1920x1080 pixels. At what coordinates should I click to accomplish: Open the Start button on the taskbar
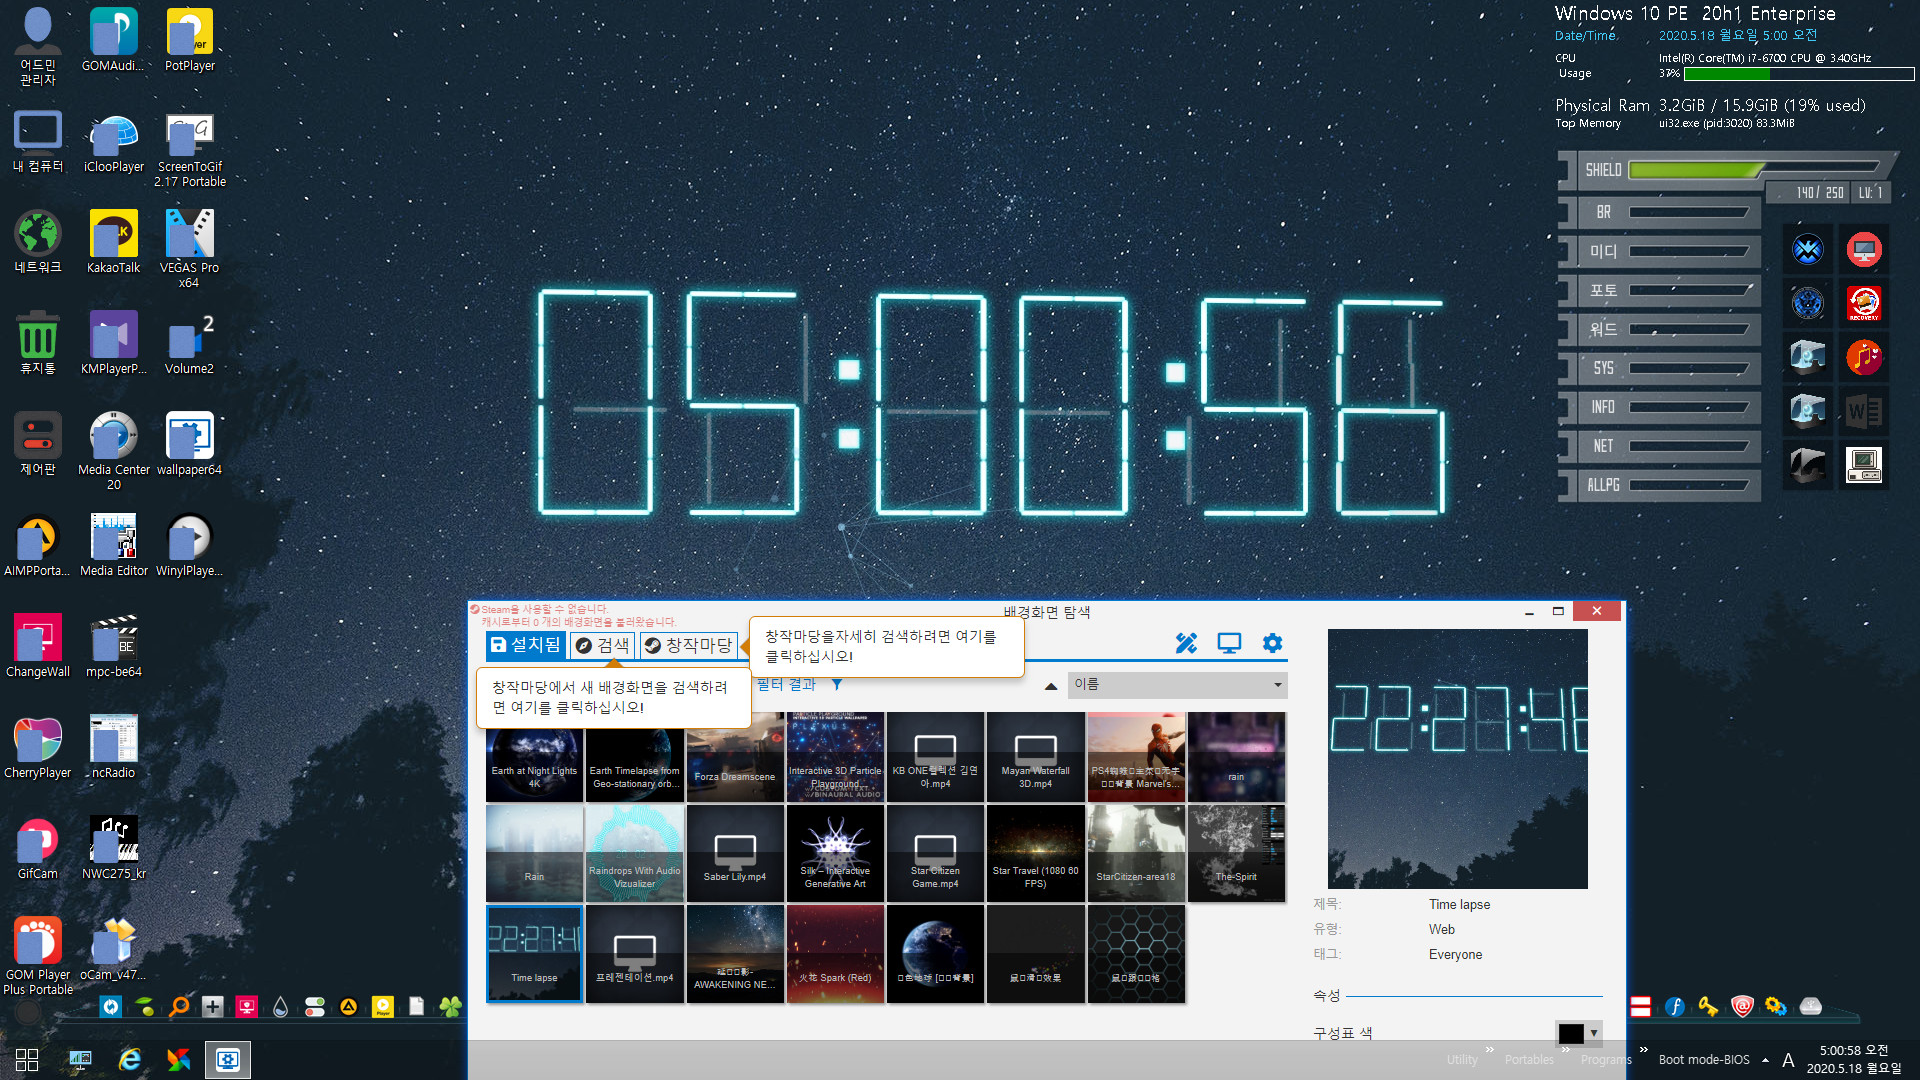[x=27, y=1059]
